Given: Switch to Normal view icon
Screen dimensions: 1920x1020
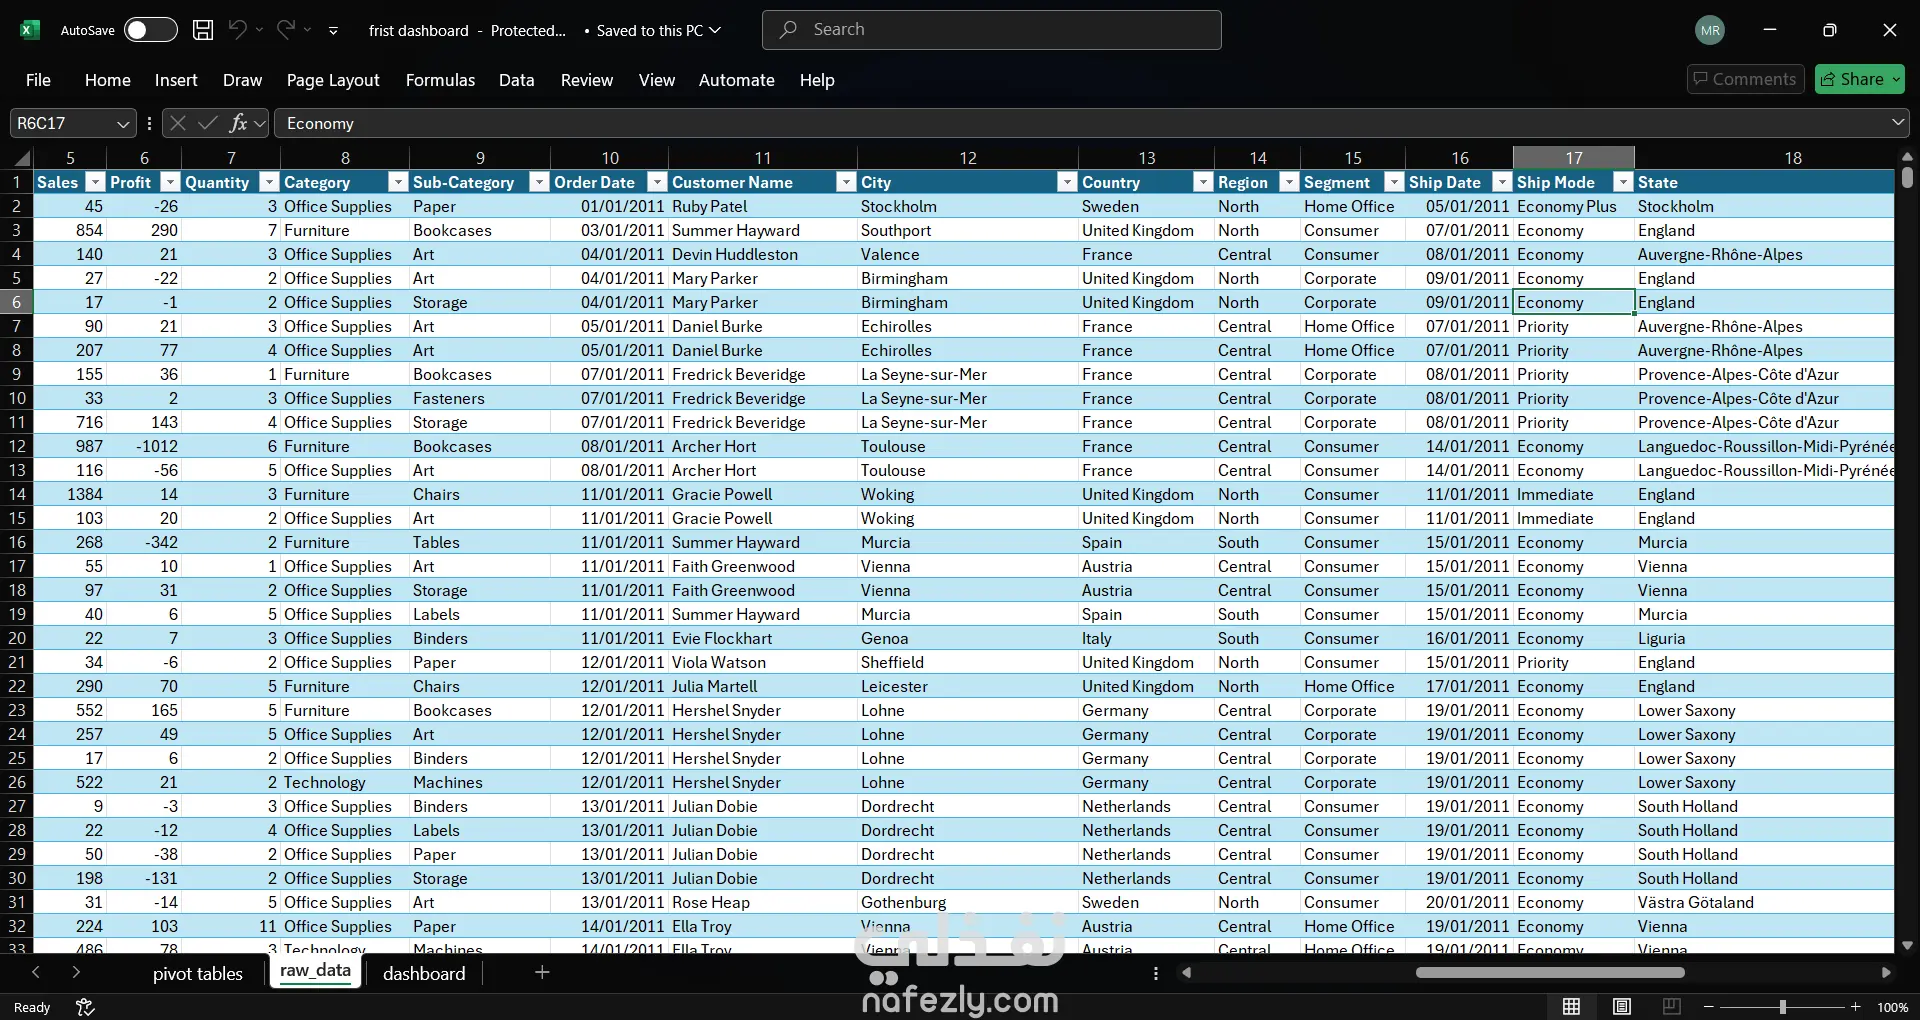Looking at the screenshot, I should coord(1572,1007).
